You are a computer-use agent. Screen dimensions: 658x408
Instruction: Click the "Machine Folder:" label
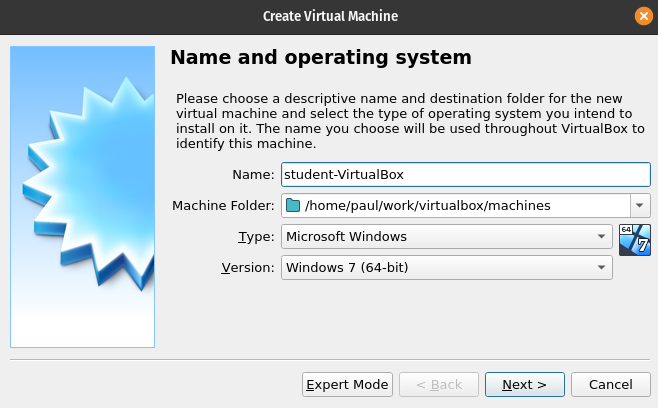[223, 206]
